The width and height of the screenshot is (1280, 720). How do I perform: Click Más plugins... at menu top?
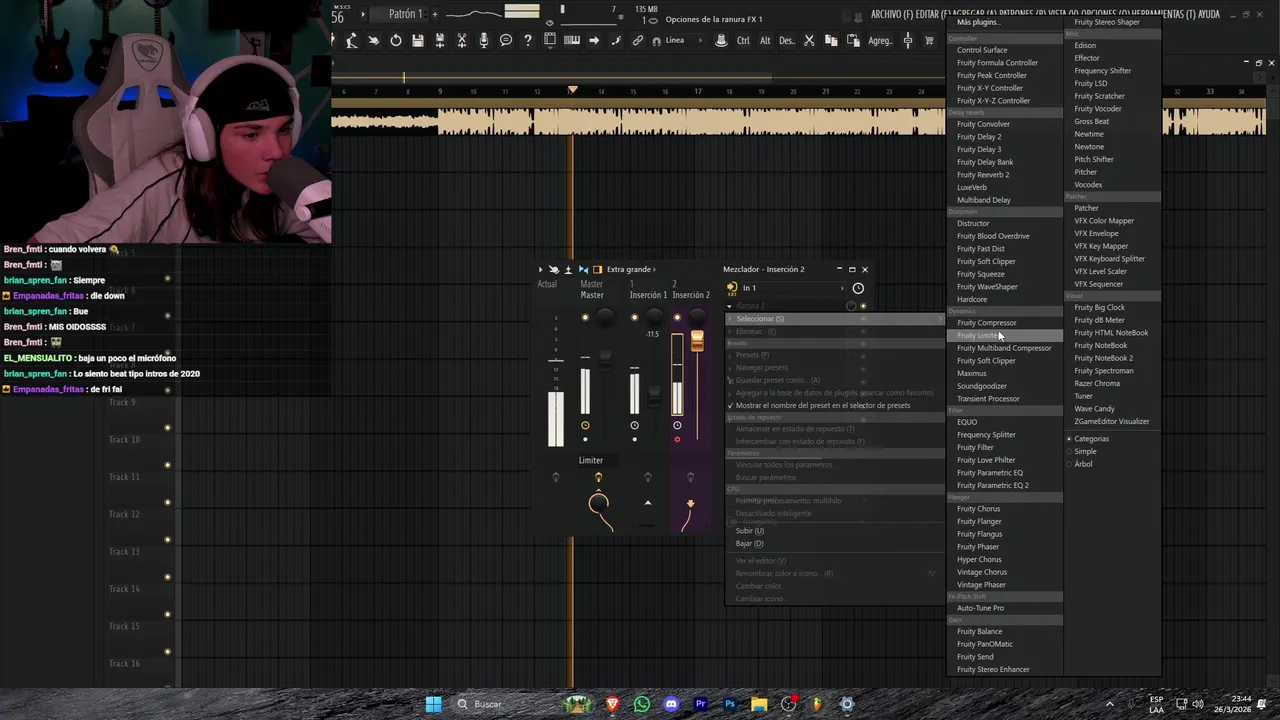point(977,22)
